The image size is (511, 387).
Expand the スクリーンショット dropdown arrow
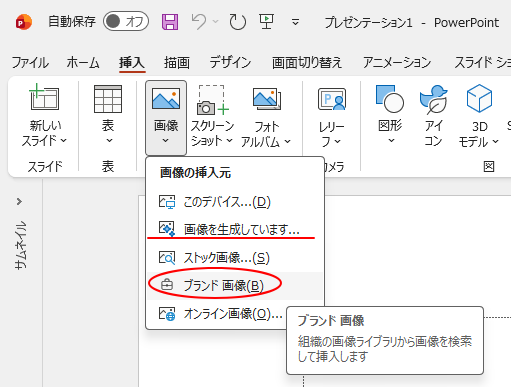pyautogui.click(x=229, y=141)
